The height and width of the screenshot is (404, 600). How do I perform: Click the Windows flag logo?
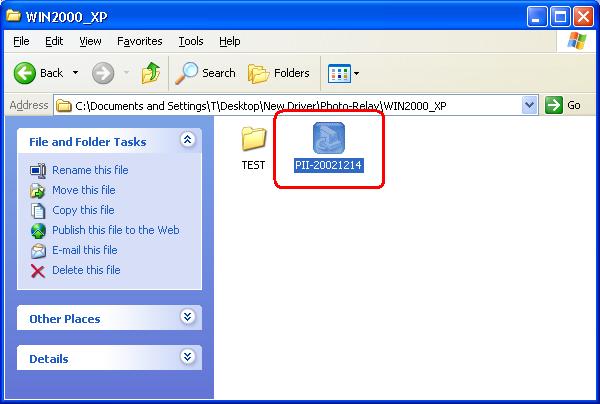tap(576, 41)
